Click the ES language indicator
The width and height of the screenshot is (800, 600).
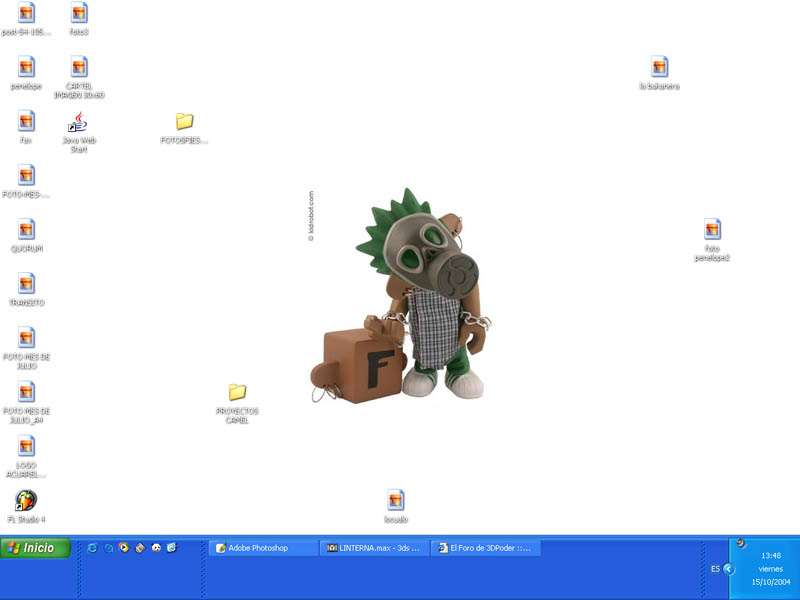(x=715, y=569)
